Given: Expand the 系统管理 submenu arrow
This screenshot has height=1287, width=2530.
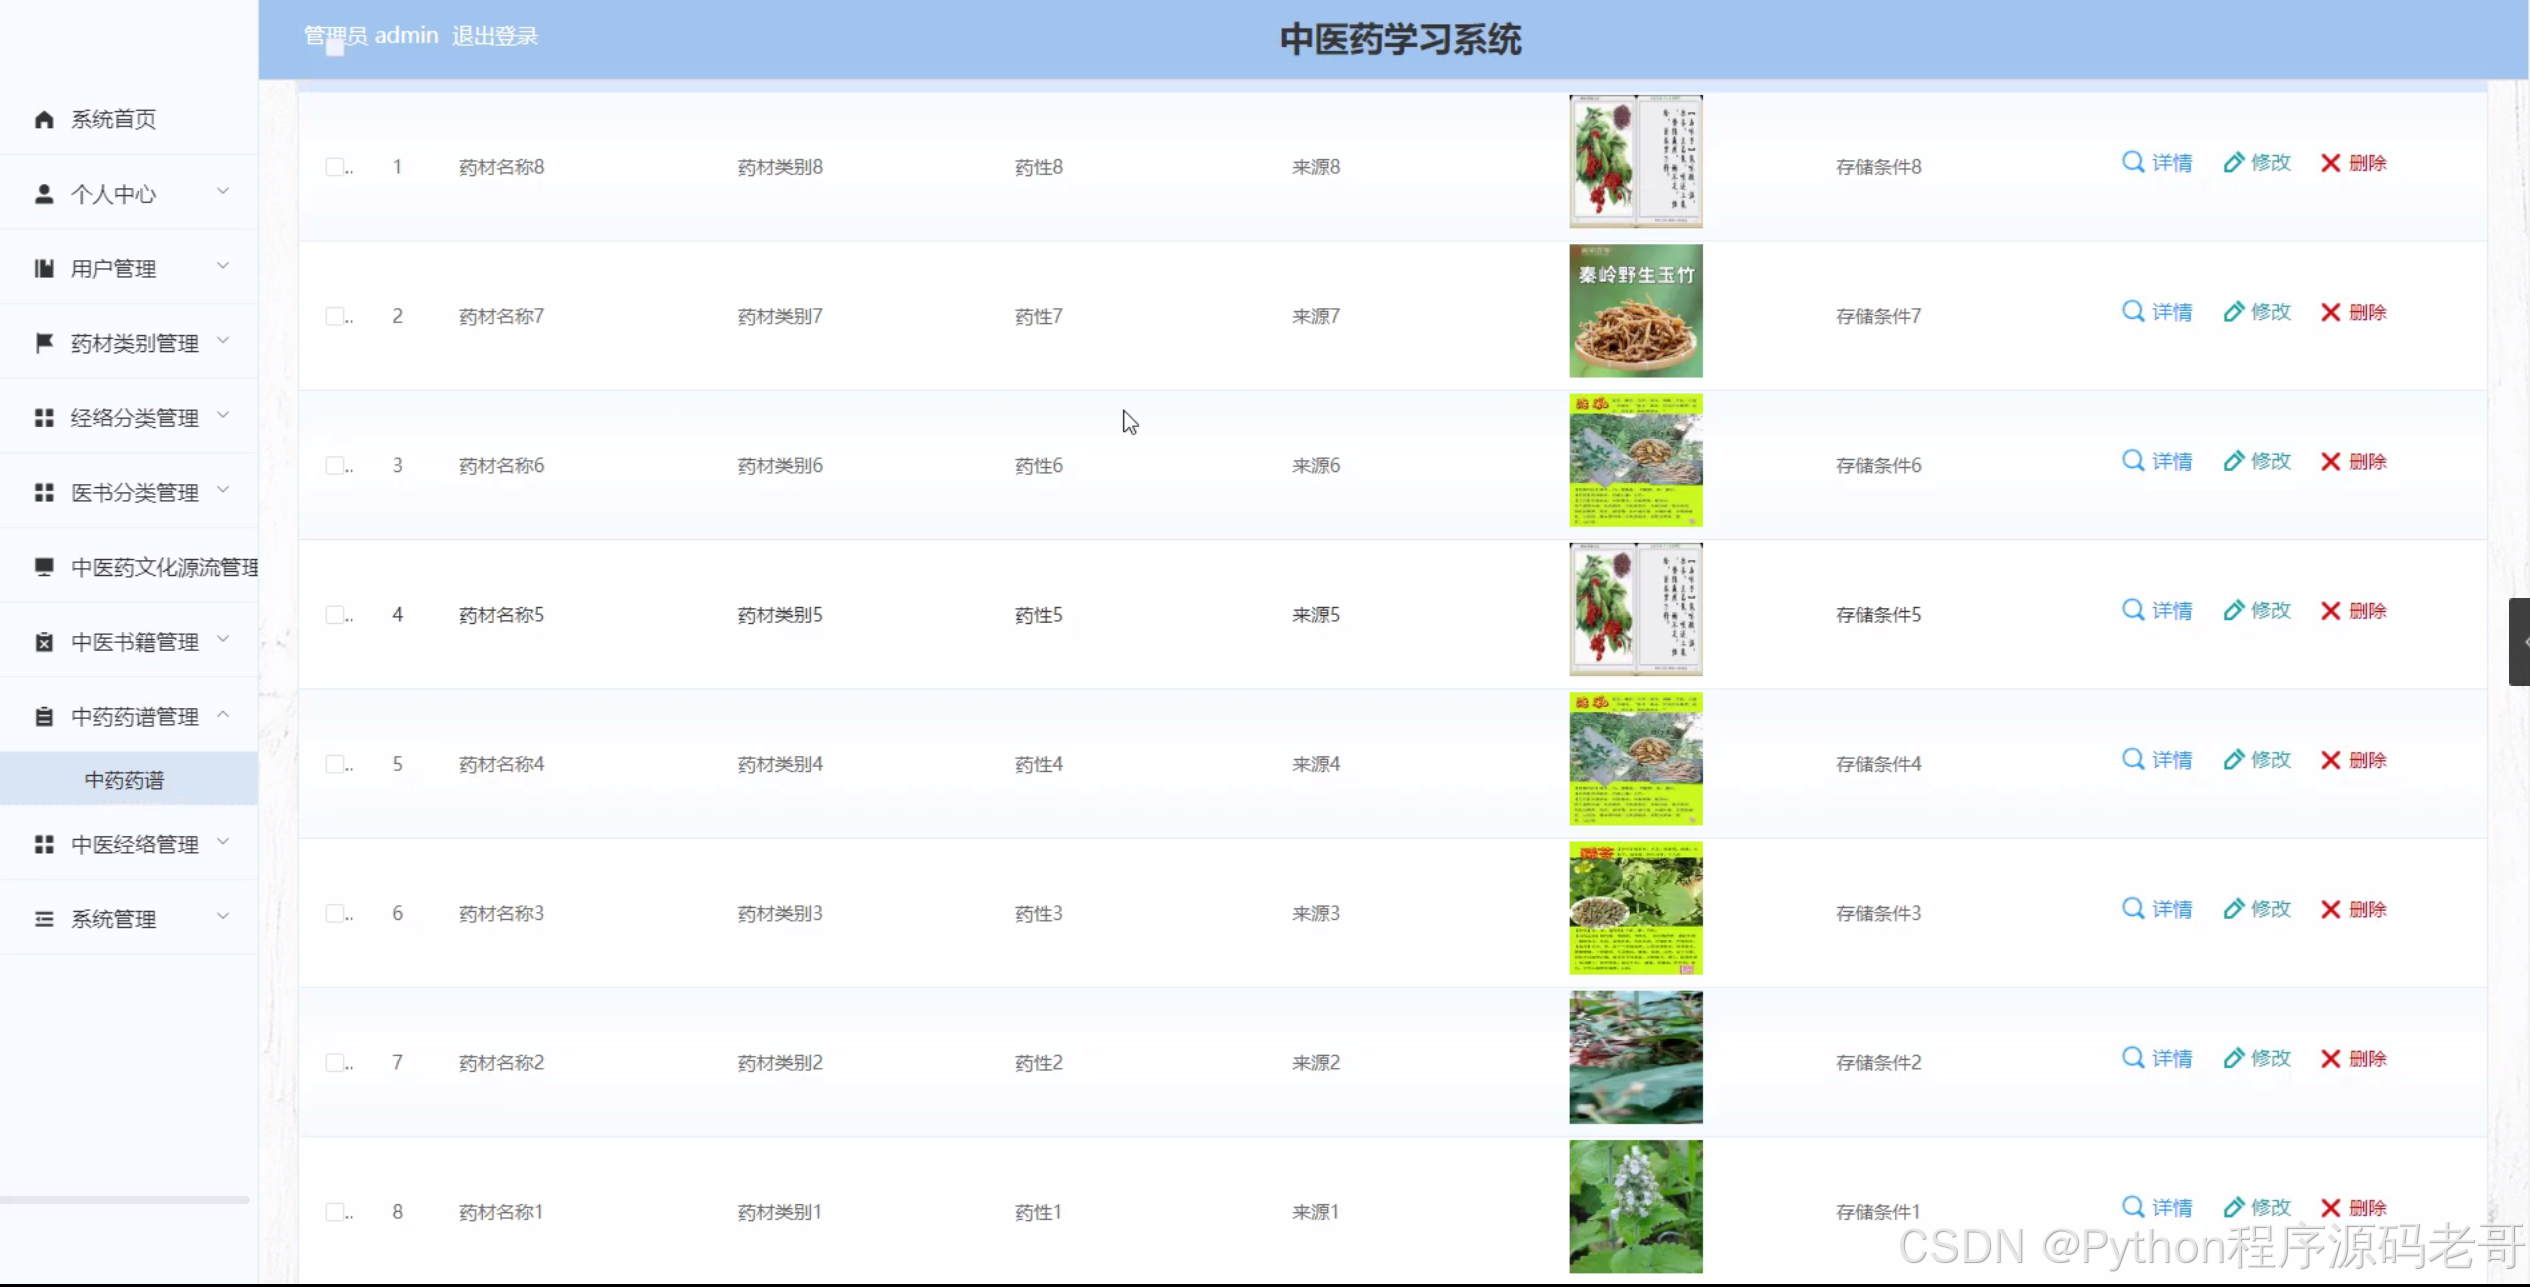Looking at the screenshot, I should tap(223, 916).
